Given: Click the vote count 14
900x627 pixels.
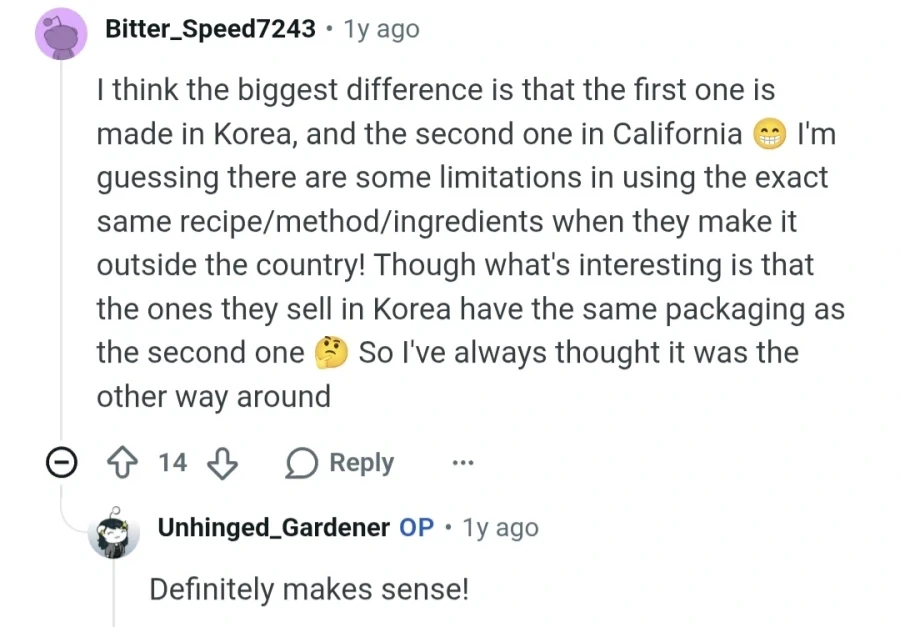Looking at the screenshot, I should coord(172,463).
